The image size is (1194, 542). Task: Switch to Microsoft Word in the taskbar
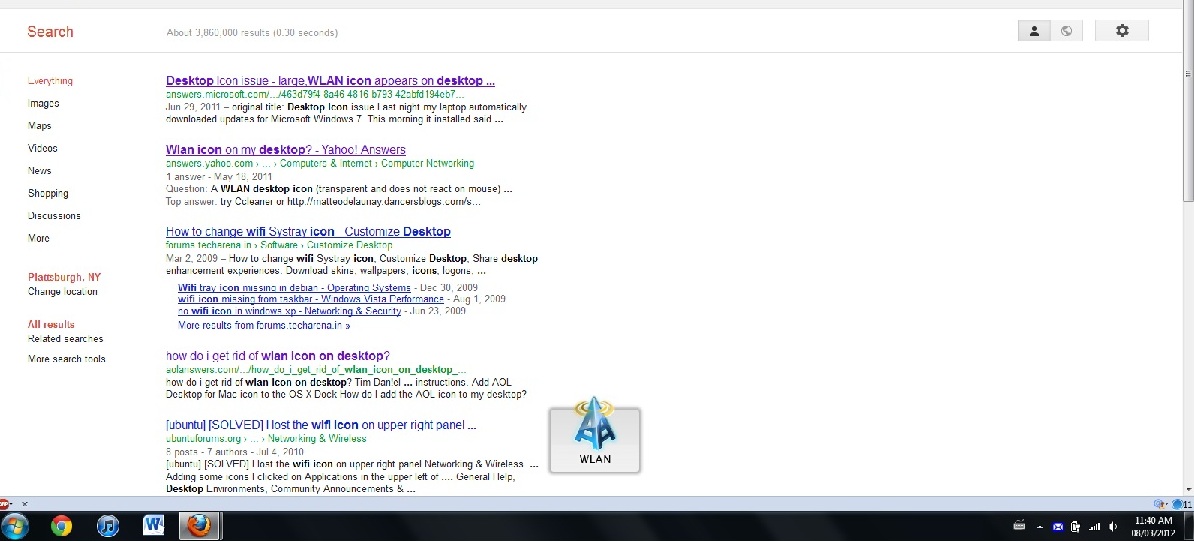click(154, 526)
